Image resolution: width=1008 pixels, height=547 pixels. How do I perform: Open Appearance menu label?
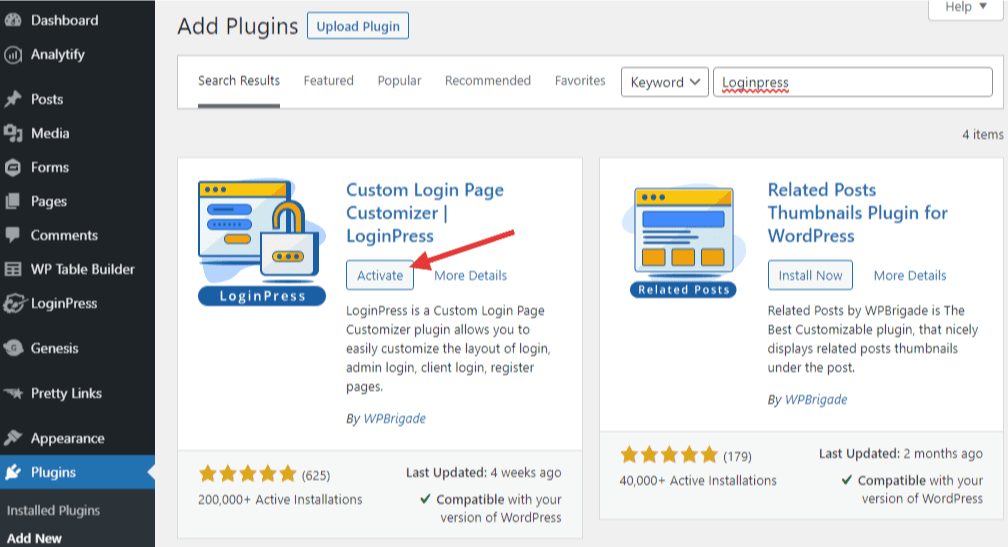click(x=68, y=438)
